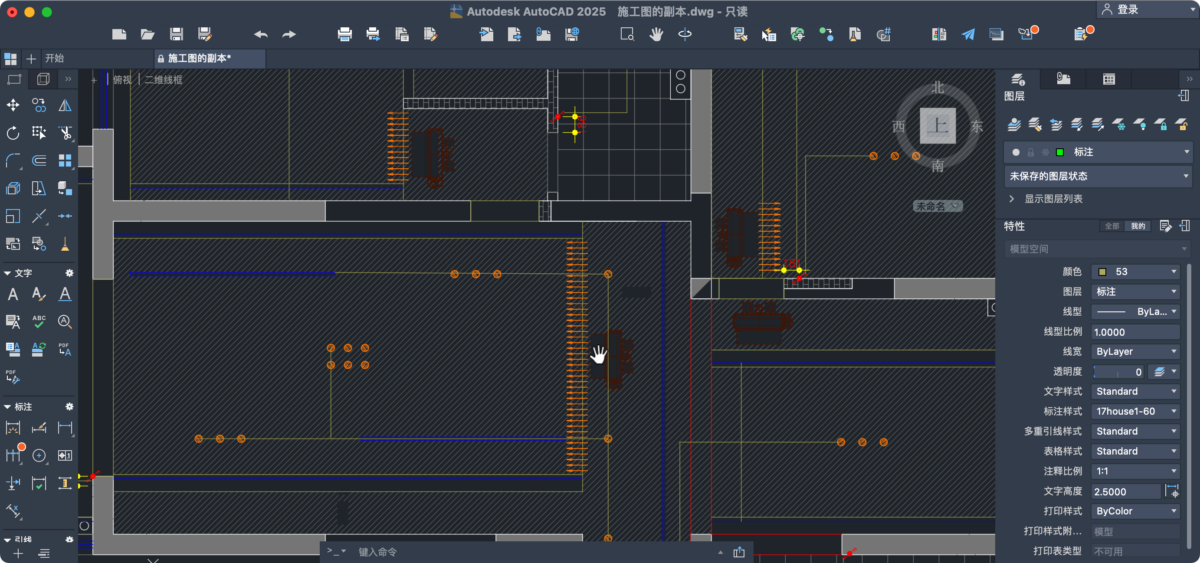Switch properties filter to 全部
Screen dimensions: 1200x563
click(x=1112, y=226)
